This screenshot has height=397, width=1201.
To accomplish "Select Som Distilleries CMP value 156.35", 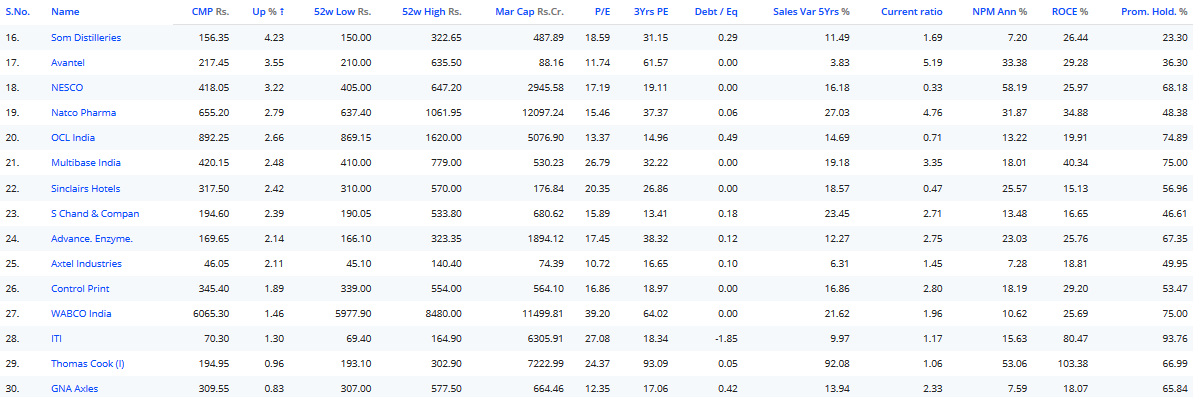I will (x=215, y=37).
